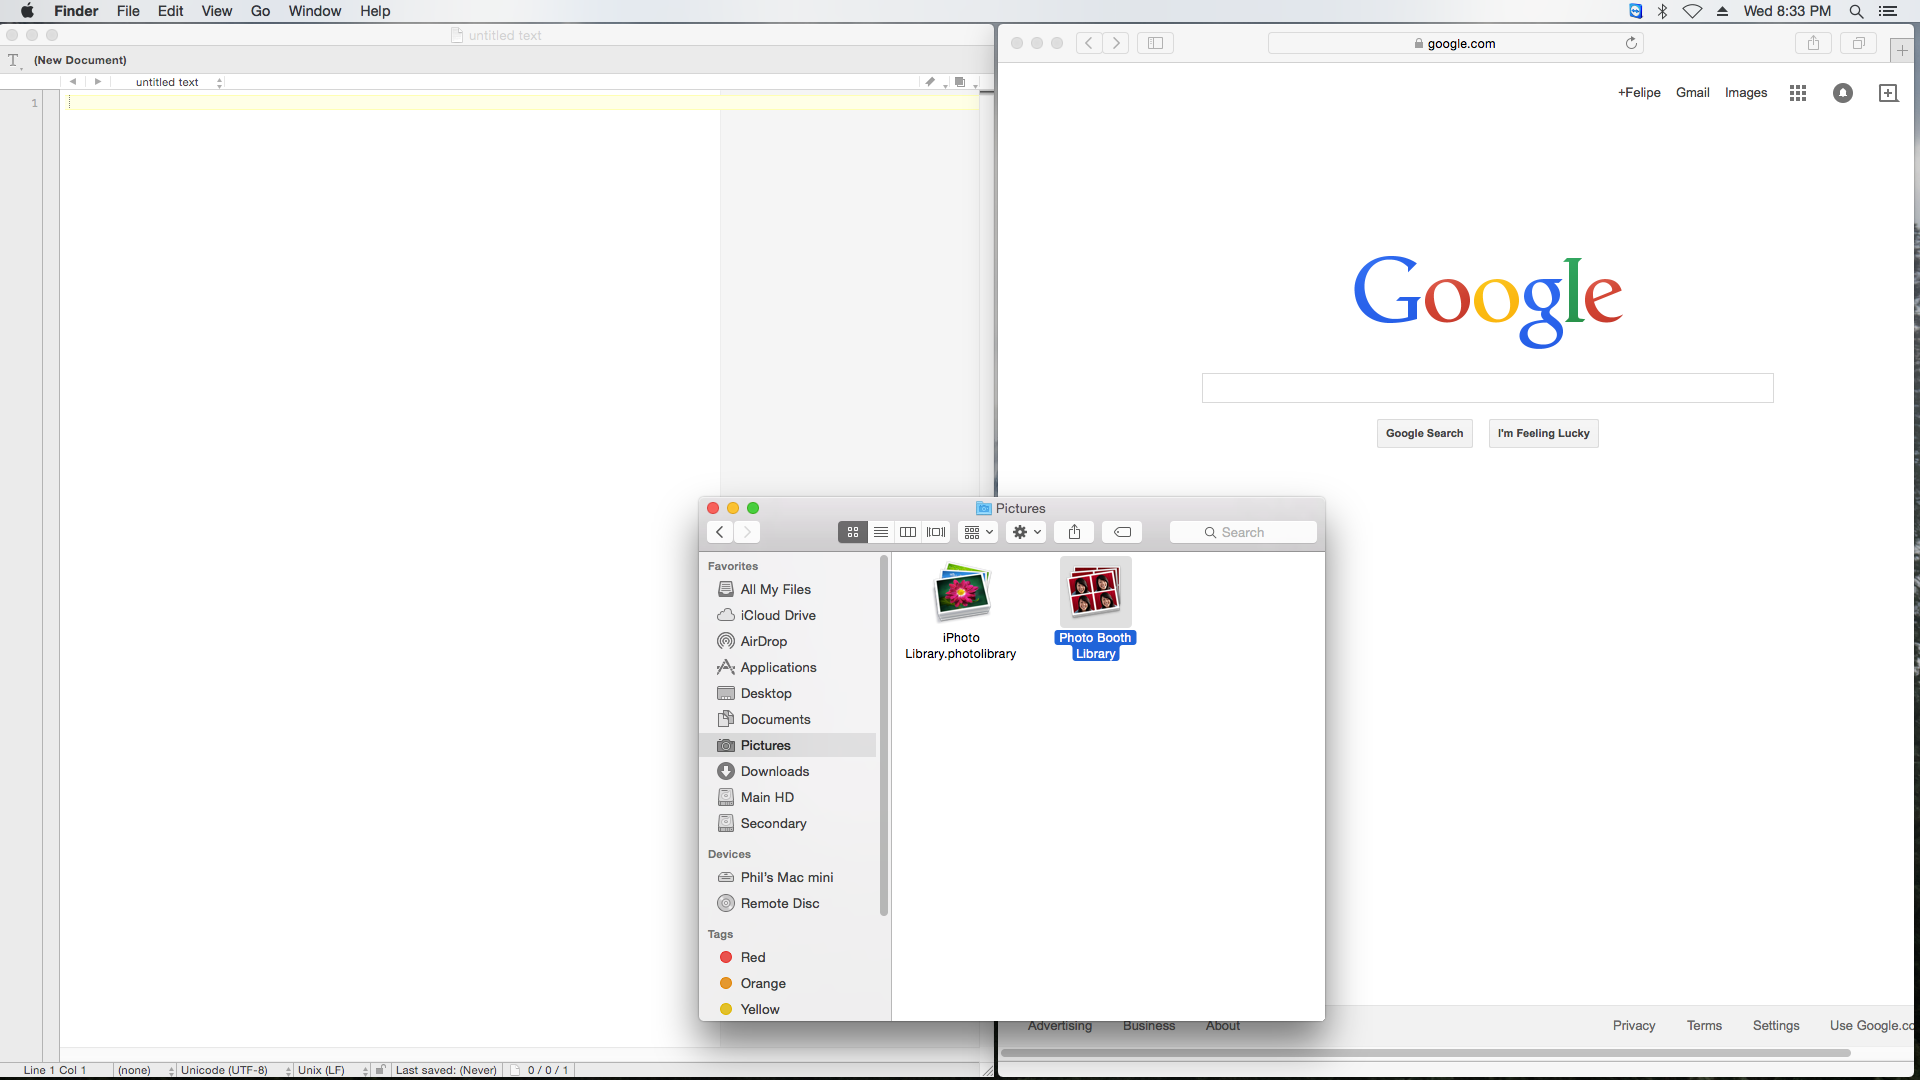
Task: Open Finder gear action menu
Action: coord(1026,532)
